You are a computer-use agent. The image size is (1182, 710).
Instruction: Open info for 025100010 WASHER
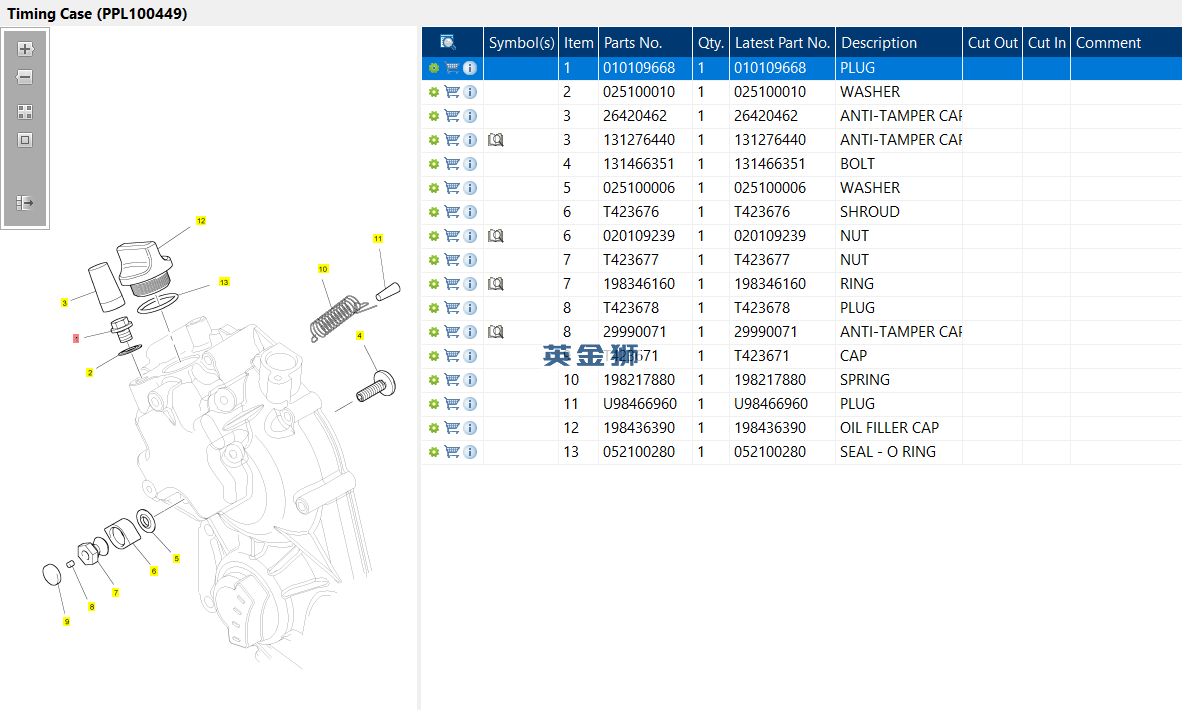pyautogui.click(x=470, y=92)
